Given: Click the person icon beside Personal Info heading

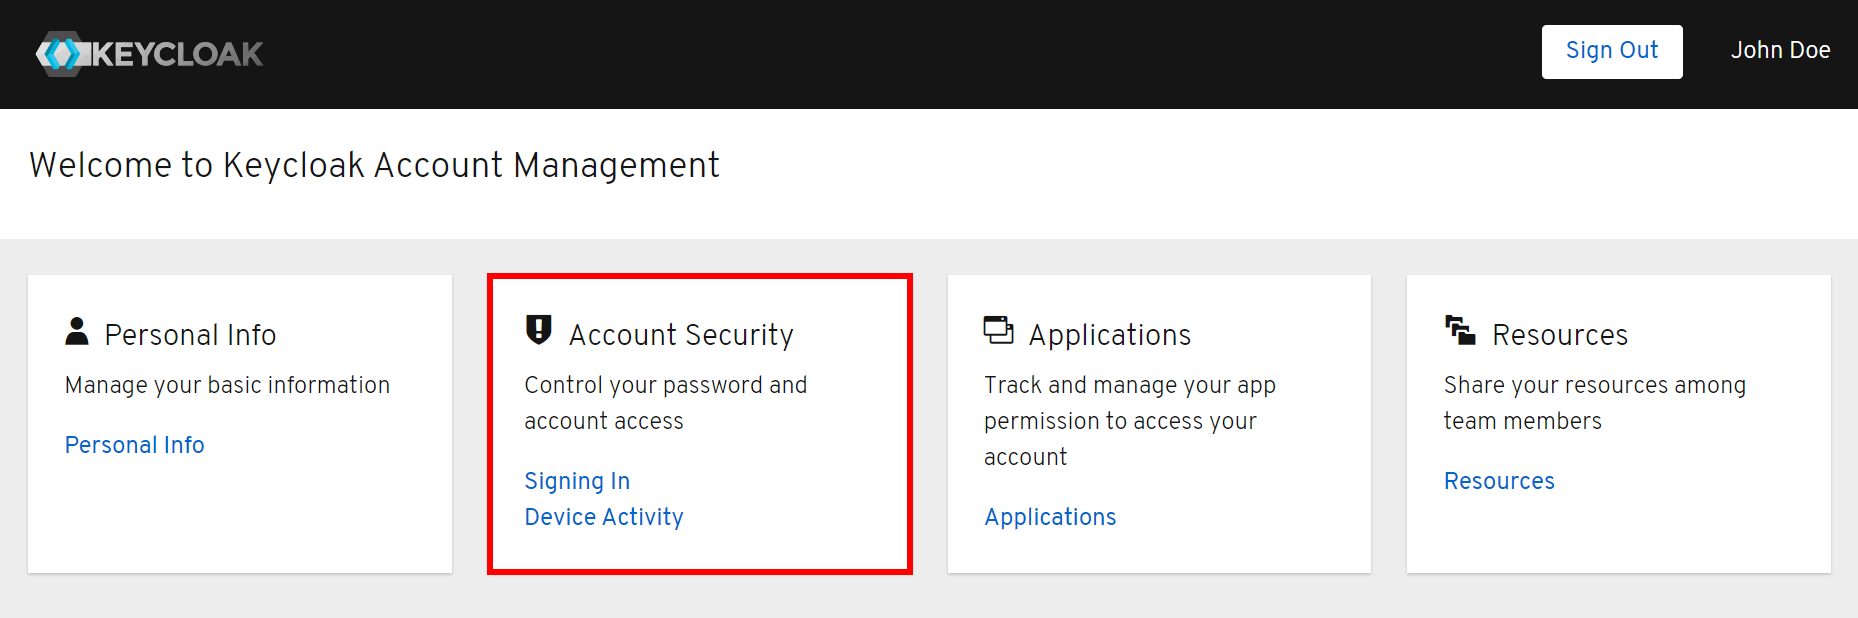Looking at the screenshot, I should point(77,331).
